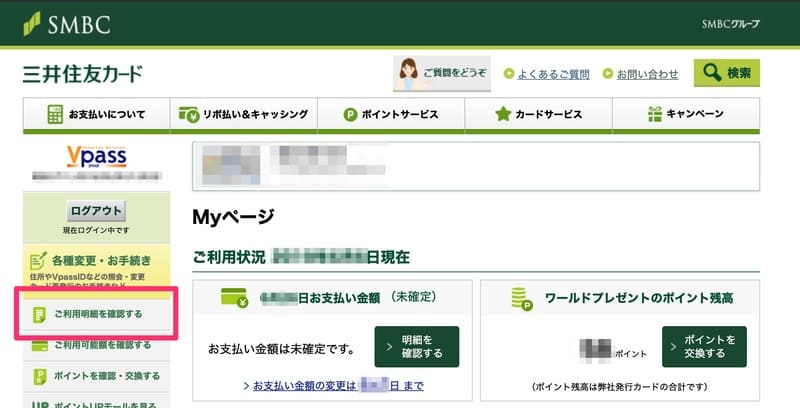800x408 pixels.
Task: Select ご利用可能額を確認する in sidebar
Action: pos(98,345)
